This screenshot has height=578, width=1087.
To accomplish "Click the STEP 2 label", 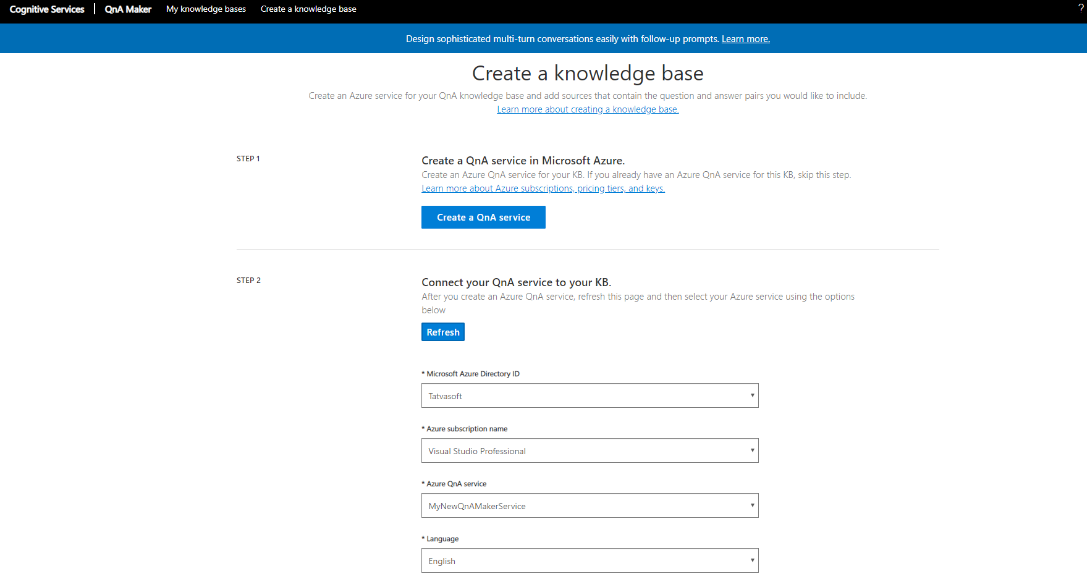I will point(248,280).
